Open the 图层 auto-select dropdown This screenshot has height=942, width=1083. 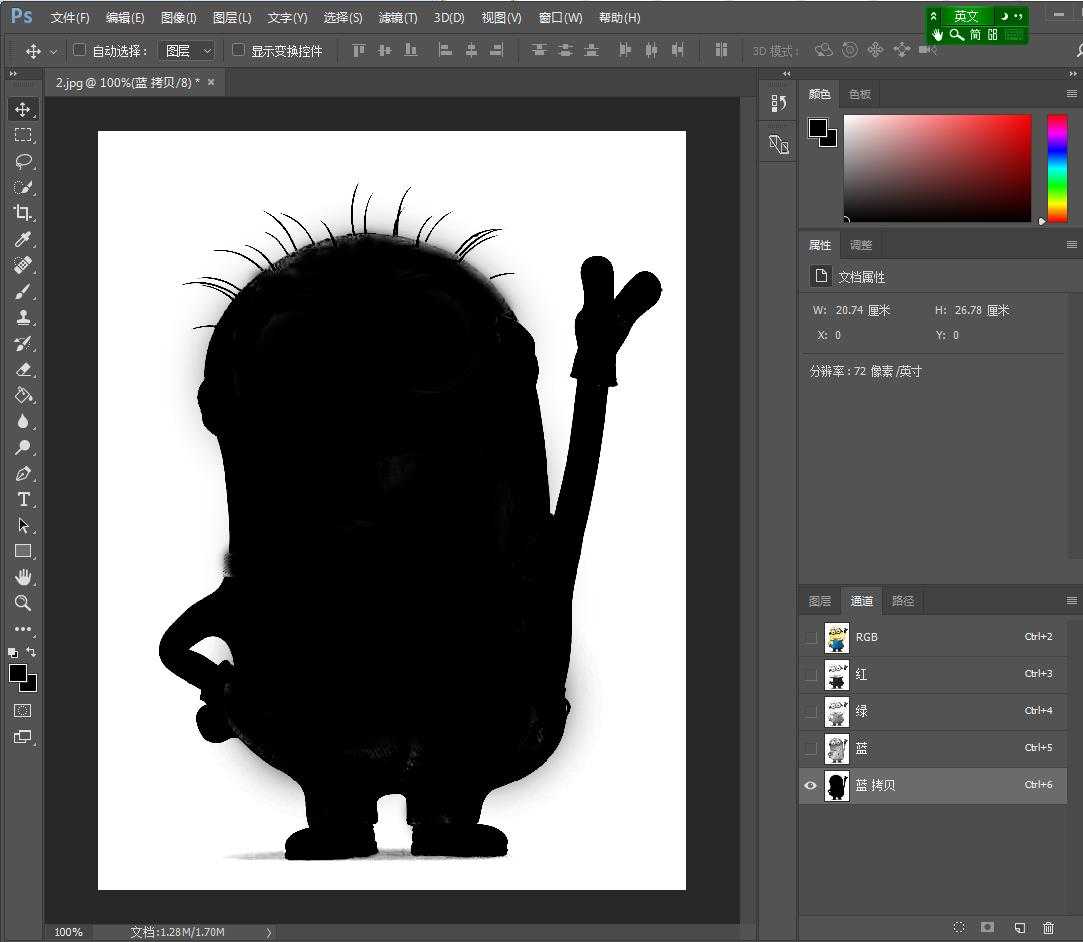pos(187,50)
